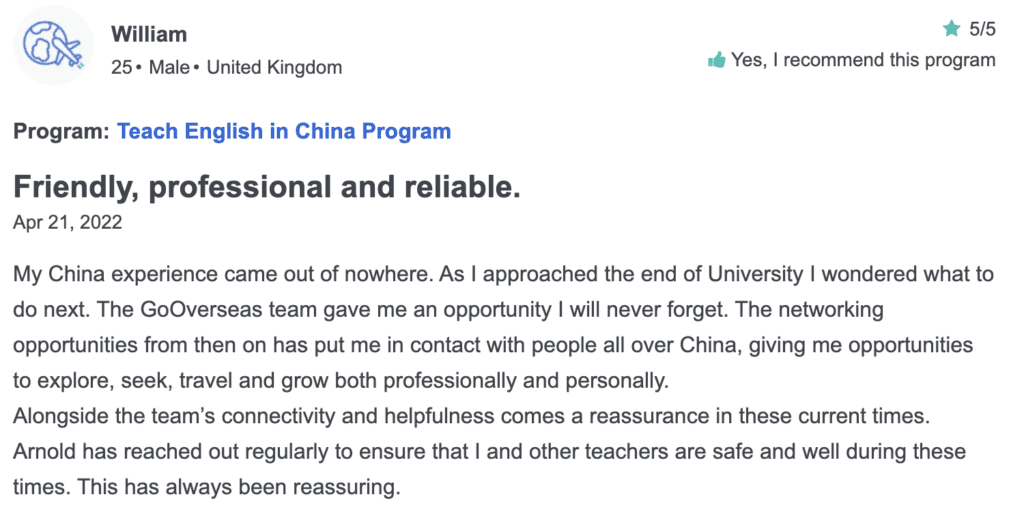
Task: Click the reviewer age 25
Action: 121,67
